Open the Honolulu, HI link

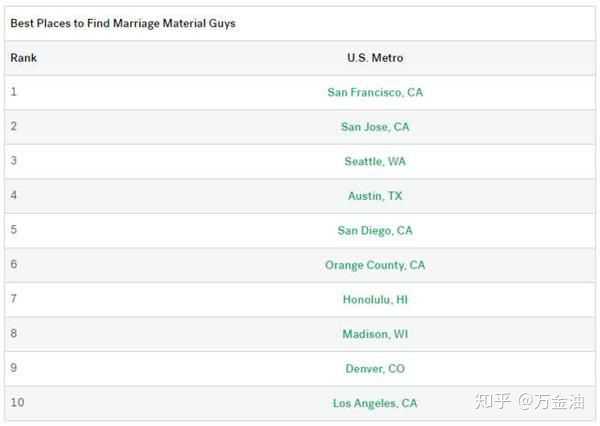tap(375, 299)
